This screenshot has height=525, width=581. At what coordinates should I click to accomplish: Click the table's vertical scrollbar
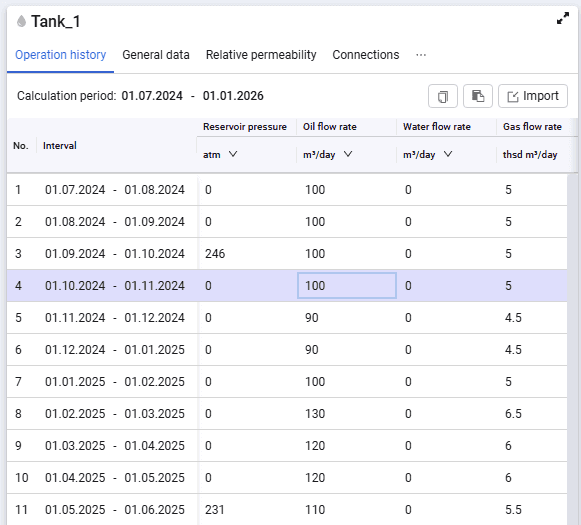click(573, 349)
